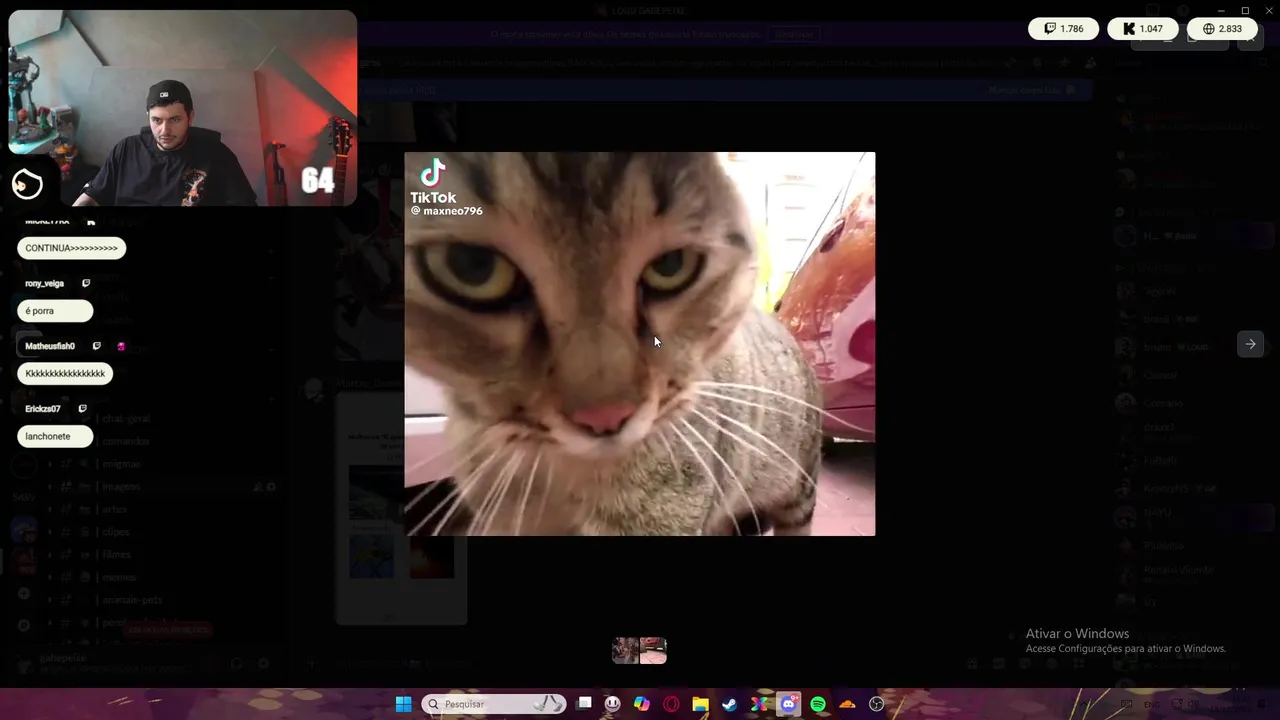This screenshot has height=720, width=1280.
Task: Click the streamer webcam feed
Action: coord(183,108)
